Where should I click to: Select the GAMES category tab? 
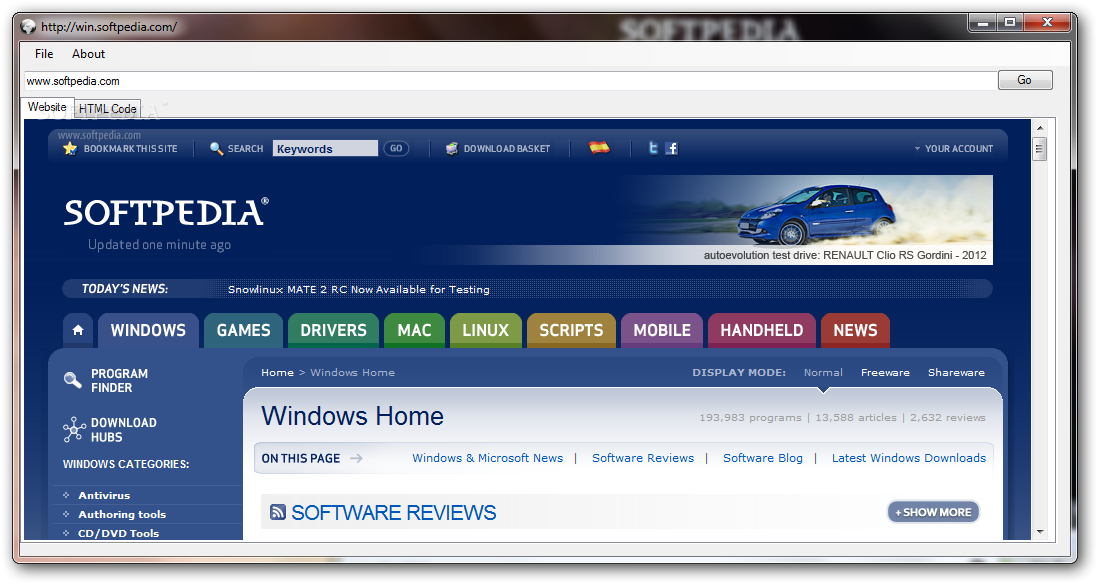pyautogui.click(x=243, y=331)
